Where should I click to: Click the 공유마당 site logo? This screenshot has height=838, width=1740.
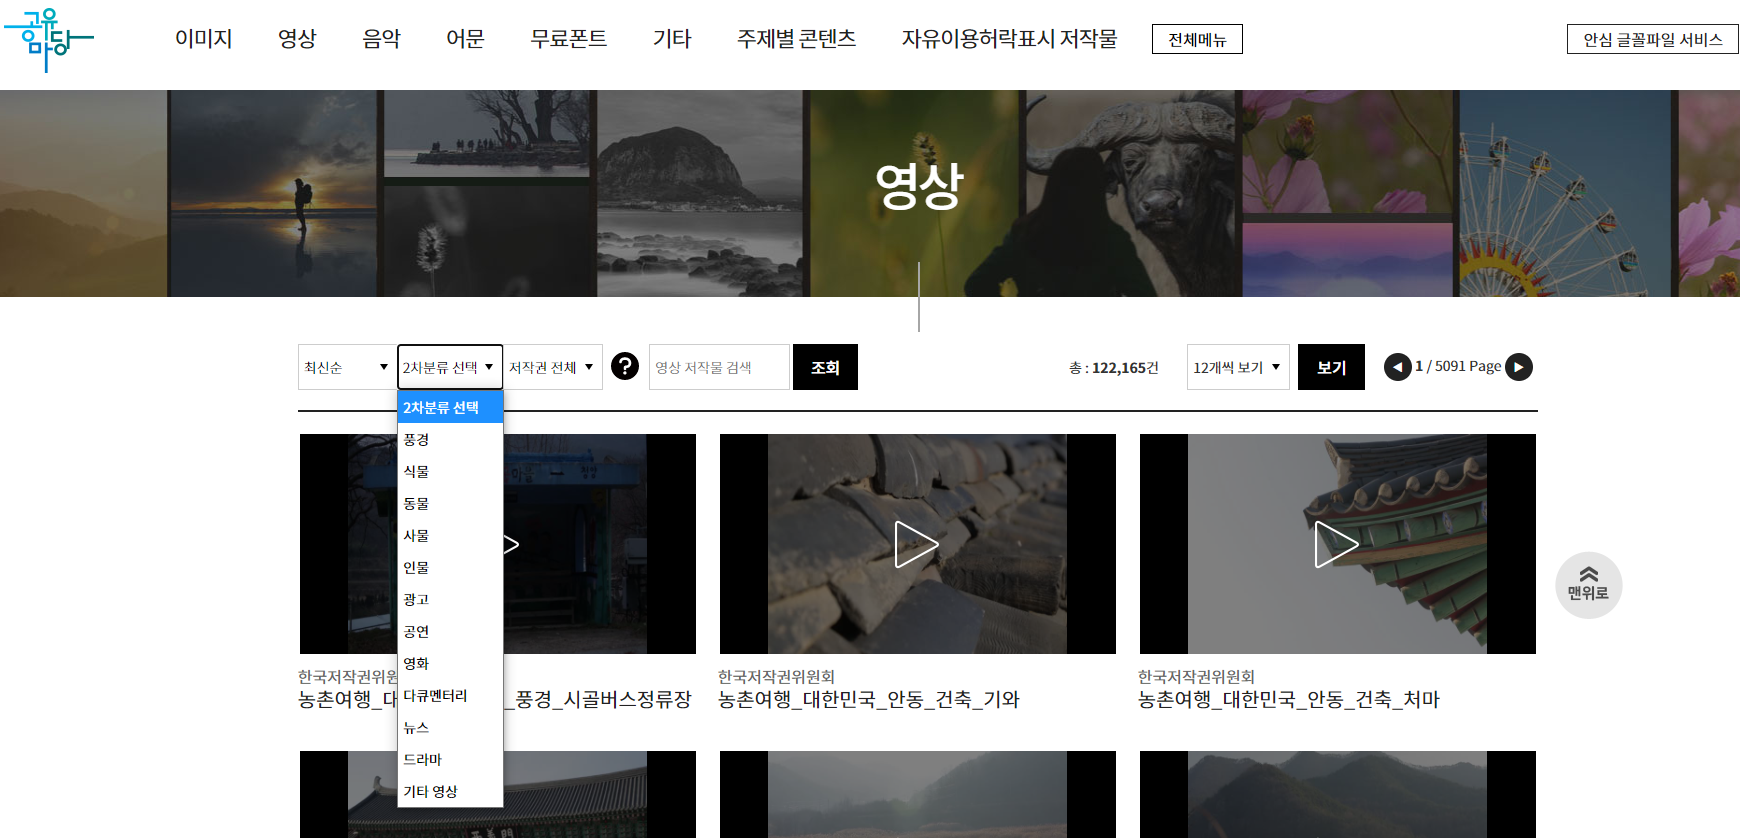pyautogui.click(x=49, y=40)
